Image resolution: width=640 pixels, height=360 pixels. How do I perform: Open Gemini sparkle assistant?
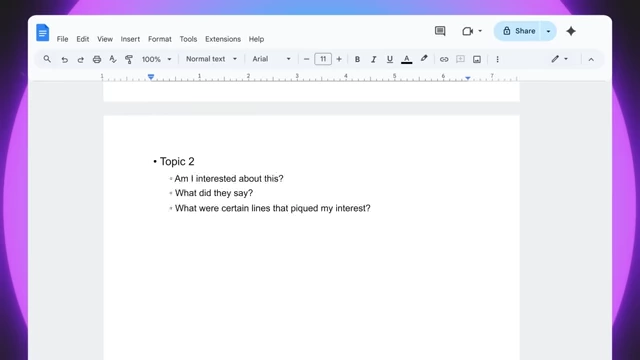[571, 31]
